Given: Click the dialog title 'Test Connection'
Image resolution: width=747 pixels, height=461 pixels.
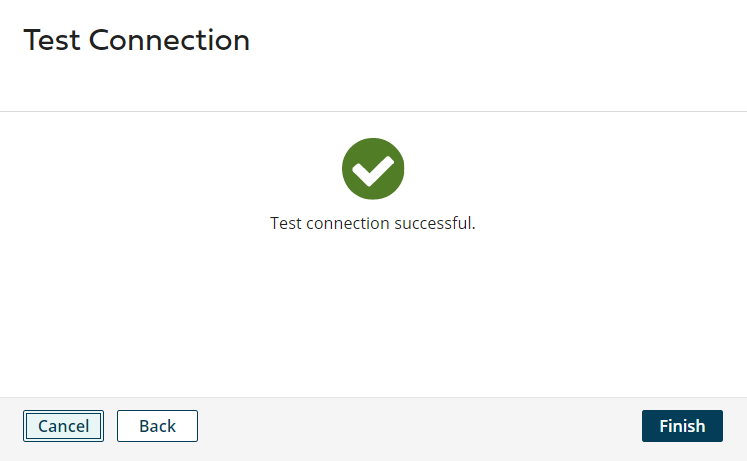Looking at the screenshot, I should click(x=137, y=41).
